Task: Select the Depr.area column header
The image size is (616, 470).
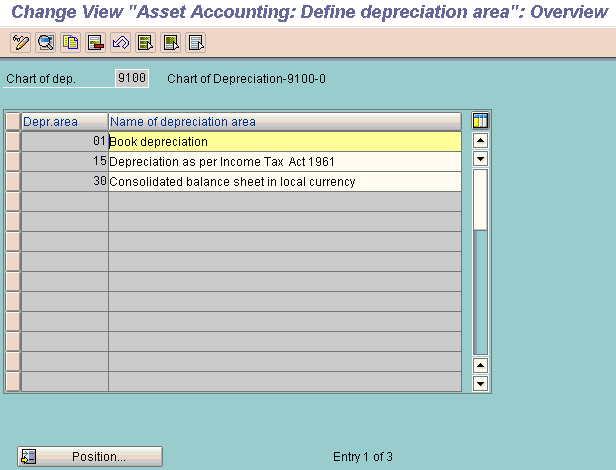Action: click(65, 121)
